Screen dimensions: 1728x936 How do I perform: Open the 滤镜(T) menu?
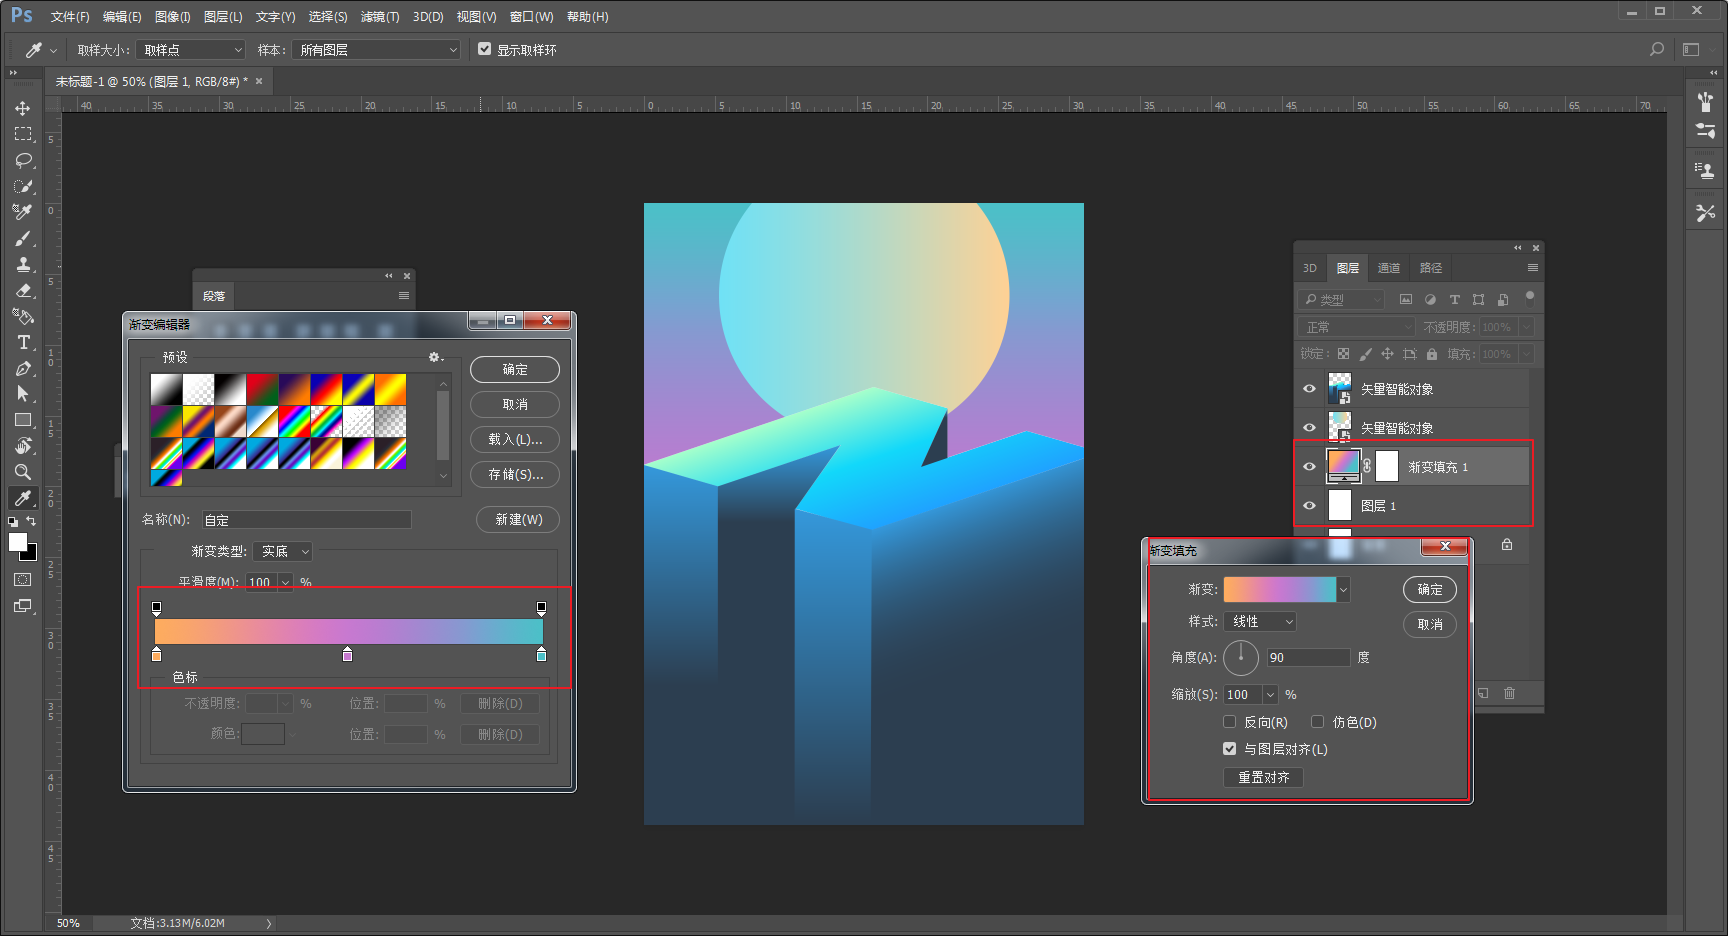pyautogui.click(x=380, y=17)
